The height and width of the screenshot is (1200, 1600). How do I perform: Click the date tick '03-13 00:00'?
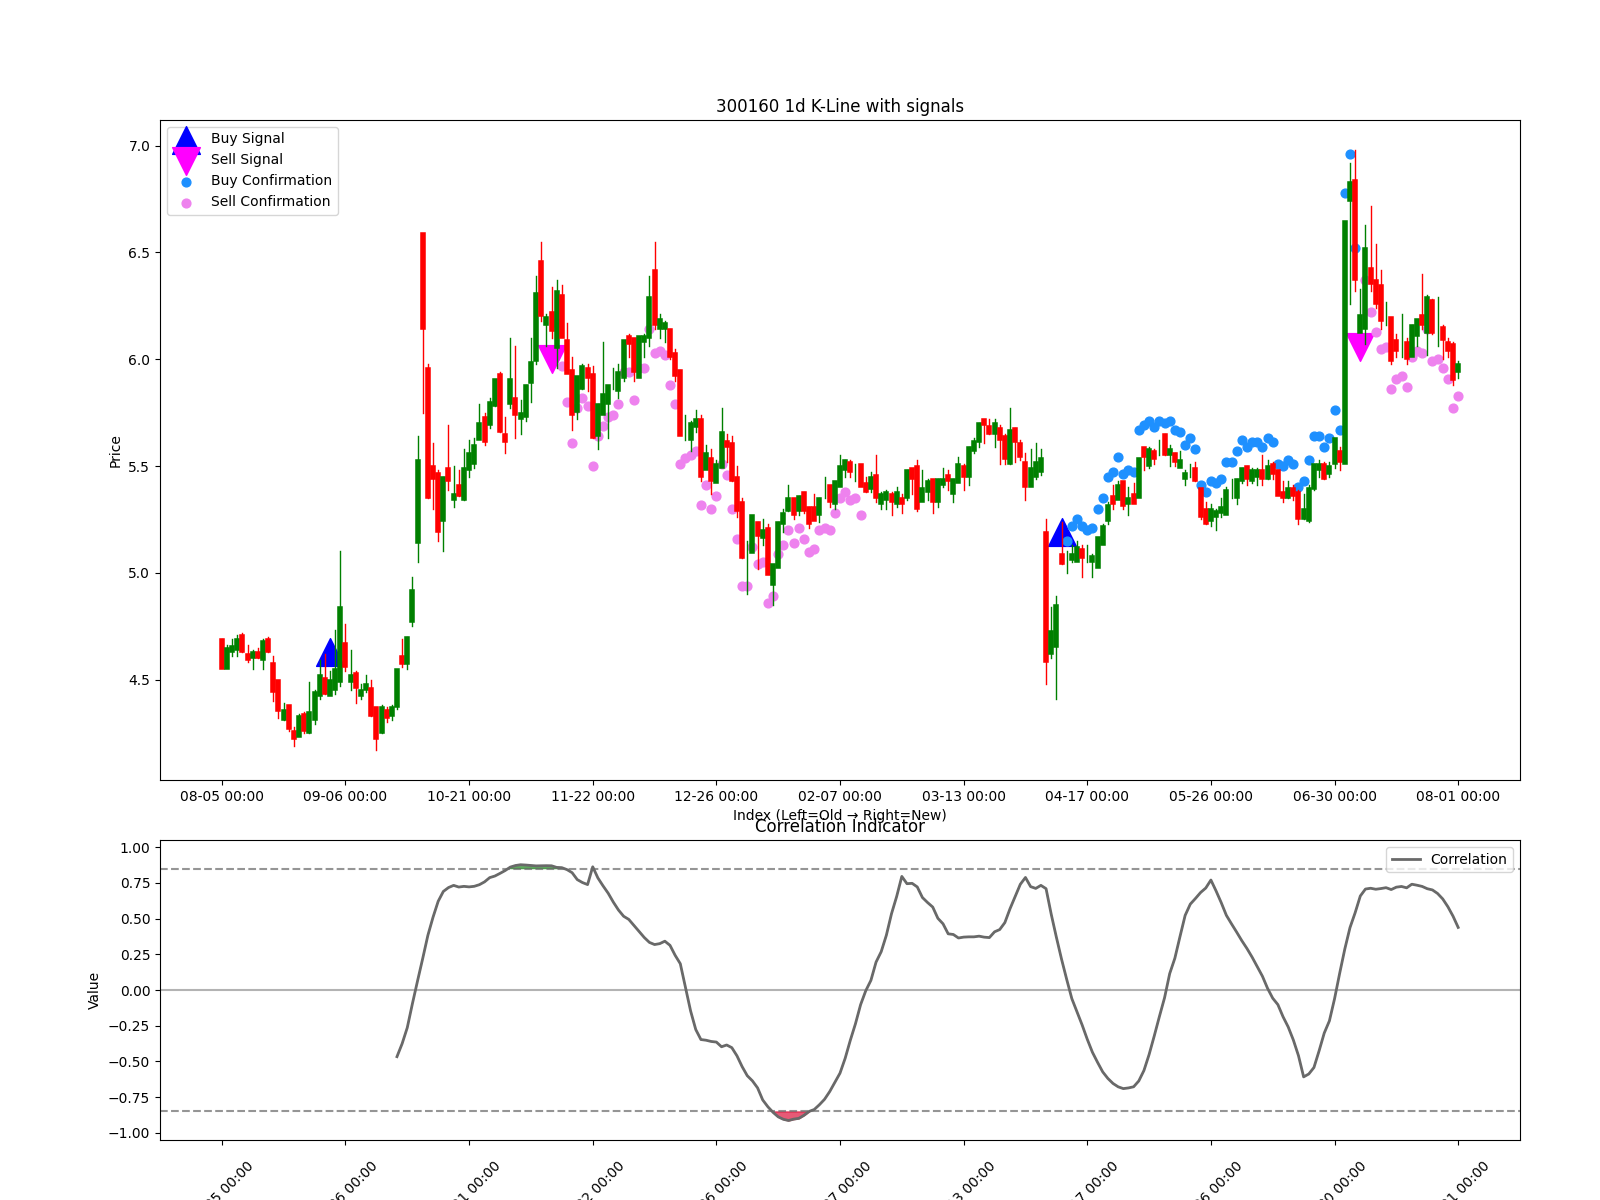964,796
